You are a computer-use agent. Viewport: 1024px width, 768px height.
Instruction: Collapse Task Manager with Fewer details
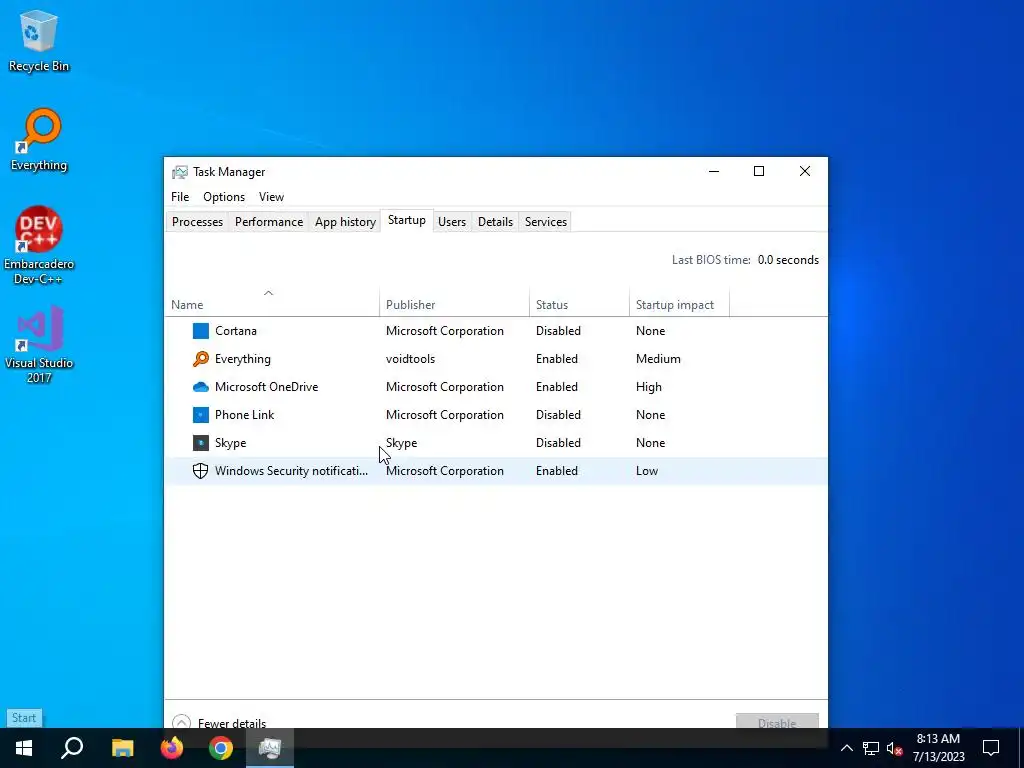click(219, 723)
